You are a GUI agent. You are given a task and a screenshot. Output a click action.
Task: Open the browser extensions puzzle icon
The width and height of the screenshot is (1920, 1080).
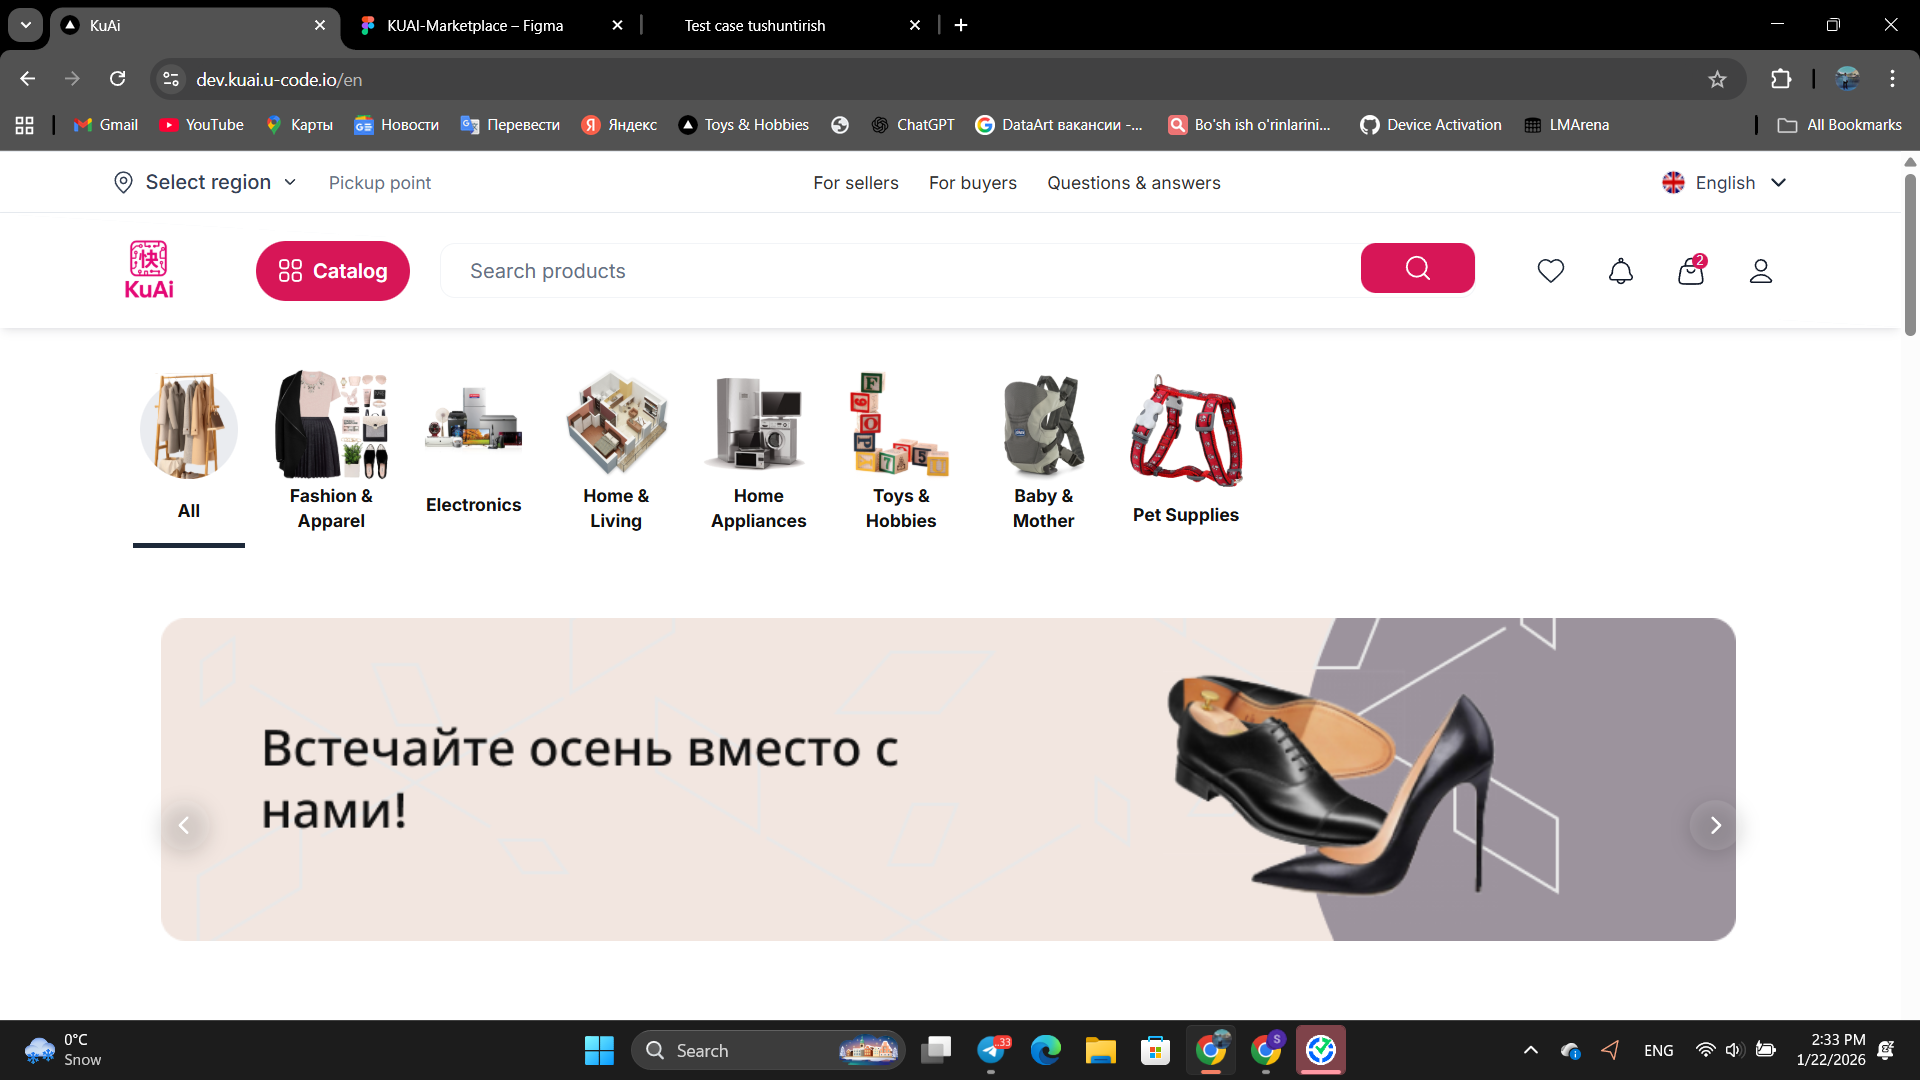tap(1782, 79)
